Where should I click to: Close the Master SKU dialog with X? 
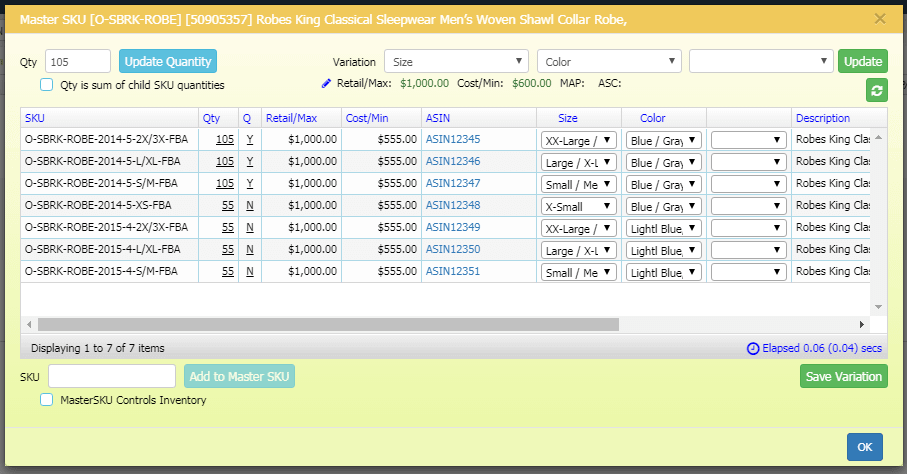point(880,18)
